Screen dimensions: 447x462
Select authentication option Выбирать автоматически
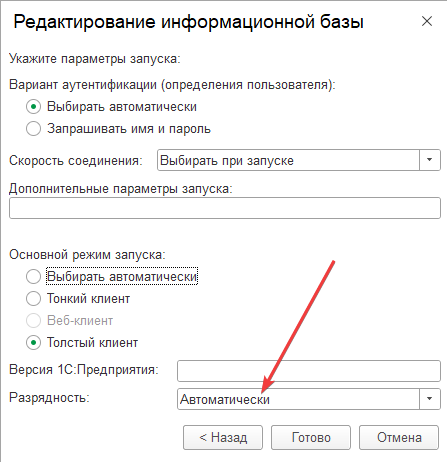[x=33, y=107]
